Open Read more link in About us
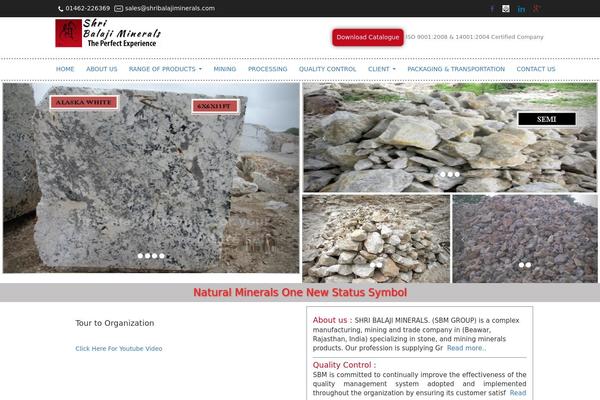600x400 pixels. pyautogui.click(x=466, y=348)
